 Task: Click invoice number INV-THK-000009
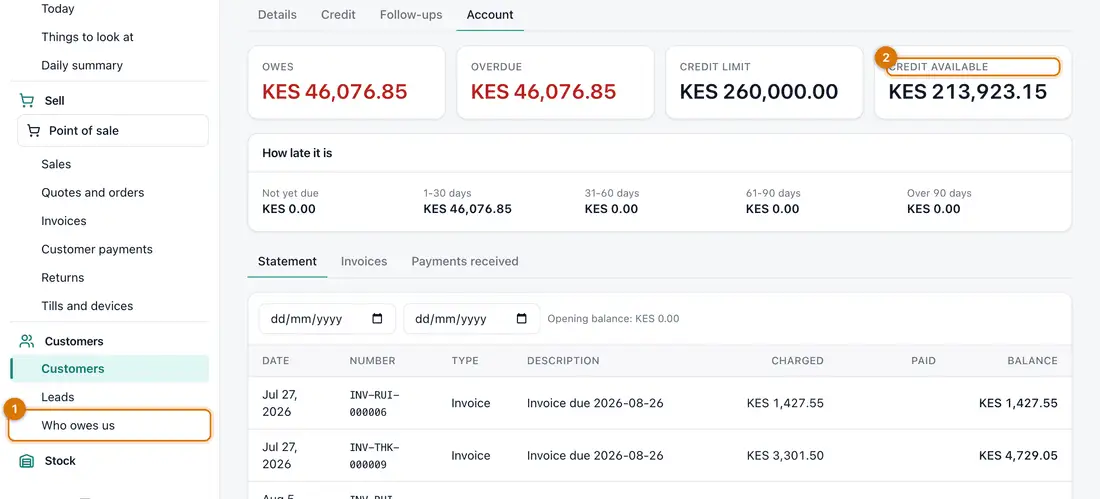tap(374, 456)
